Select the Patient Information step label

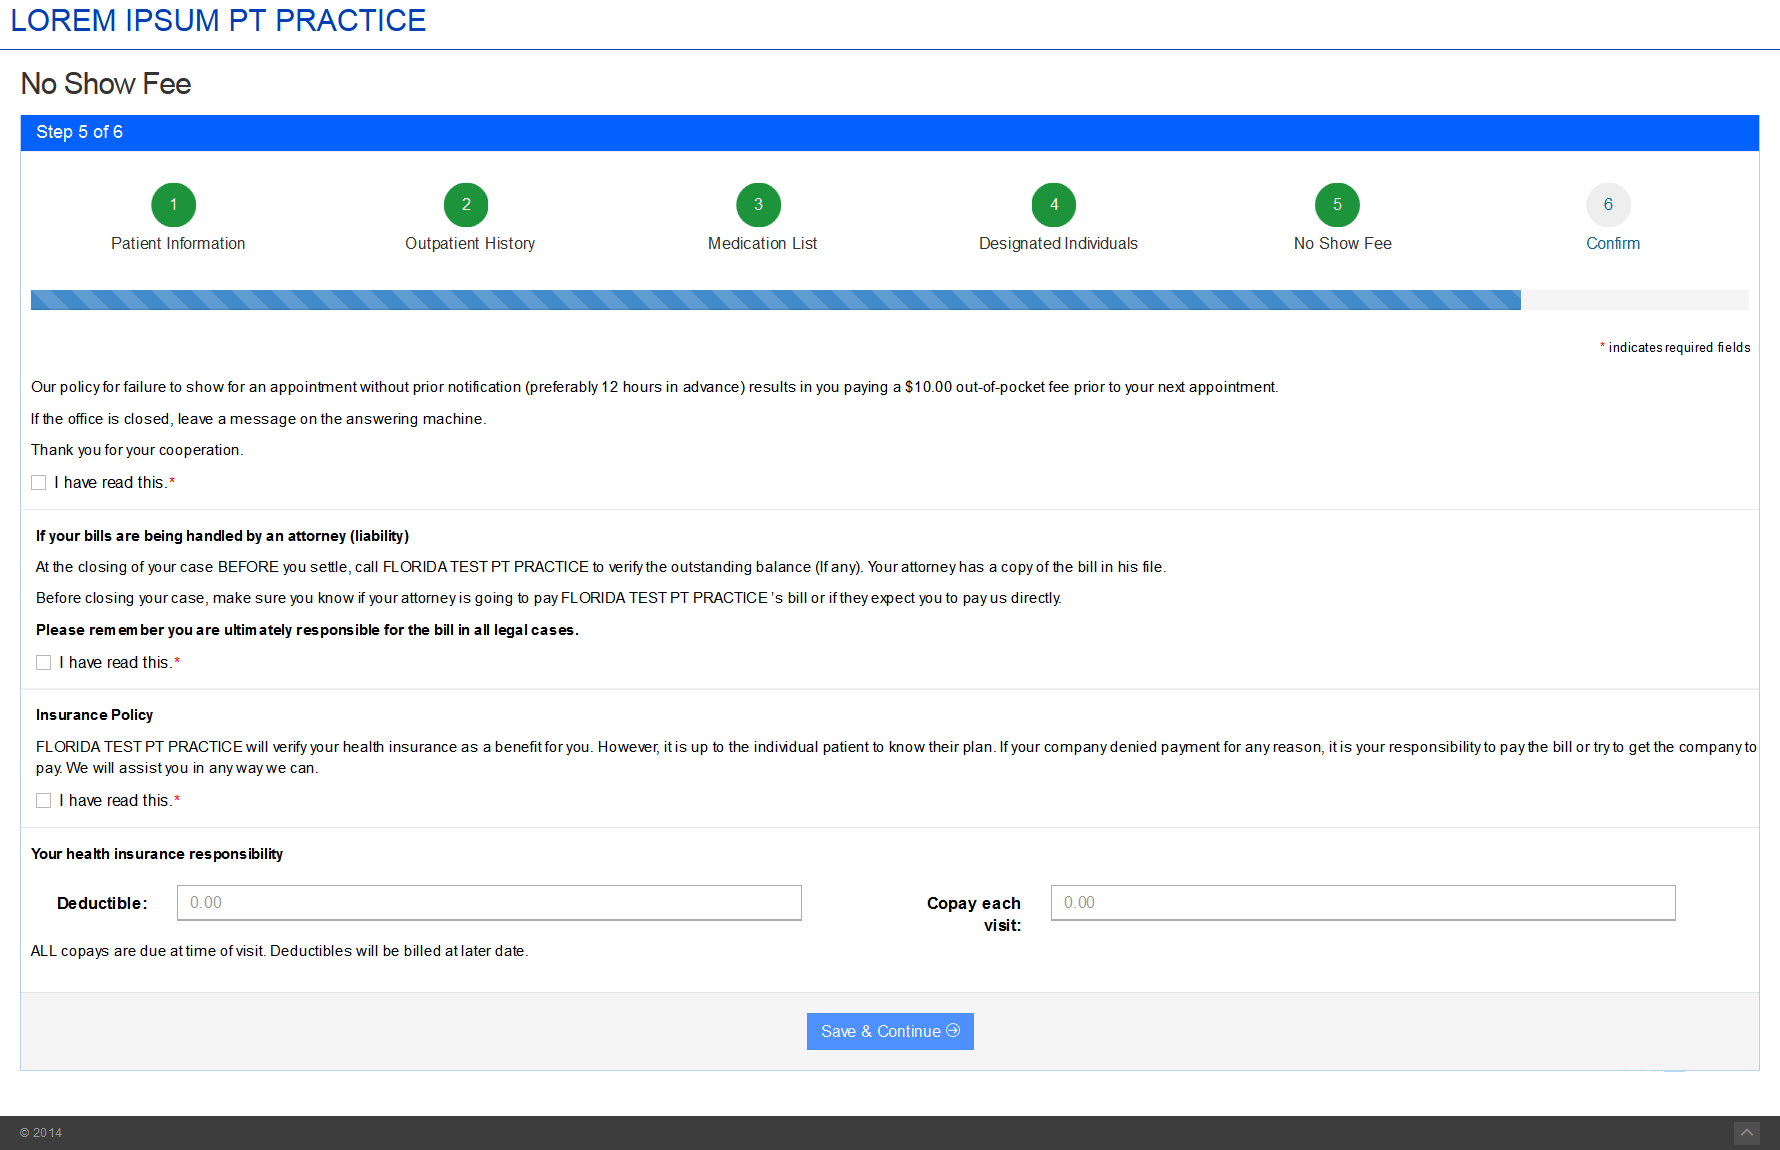pyautogui.click(x=178, y=244)
